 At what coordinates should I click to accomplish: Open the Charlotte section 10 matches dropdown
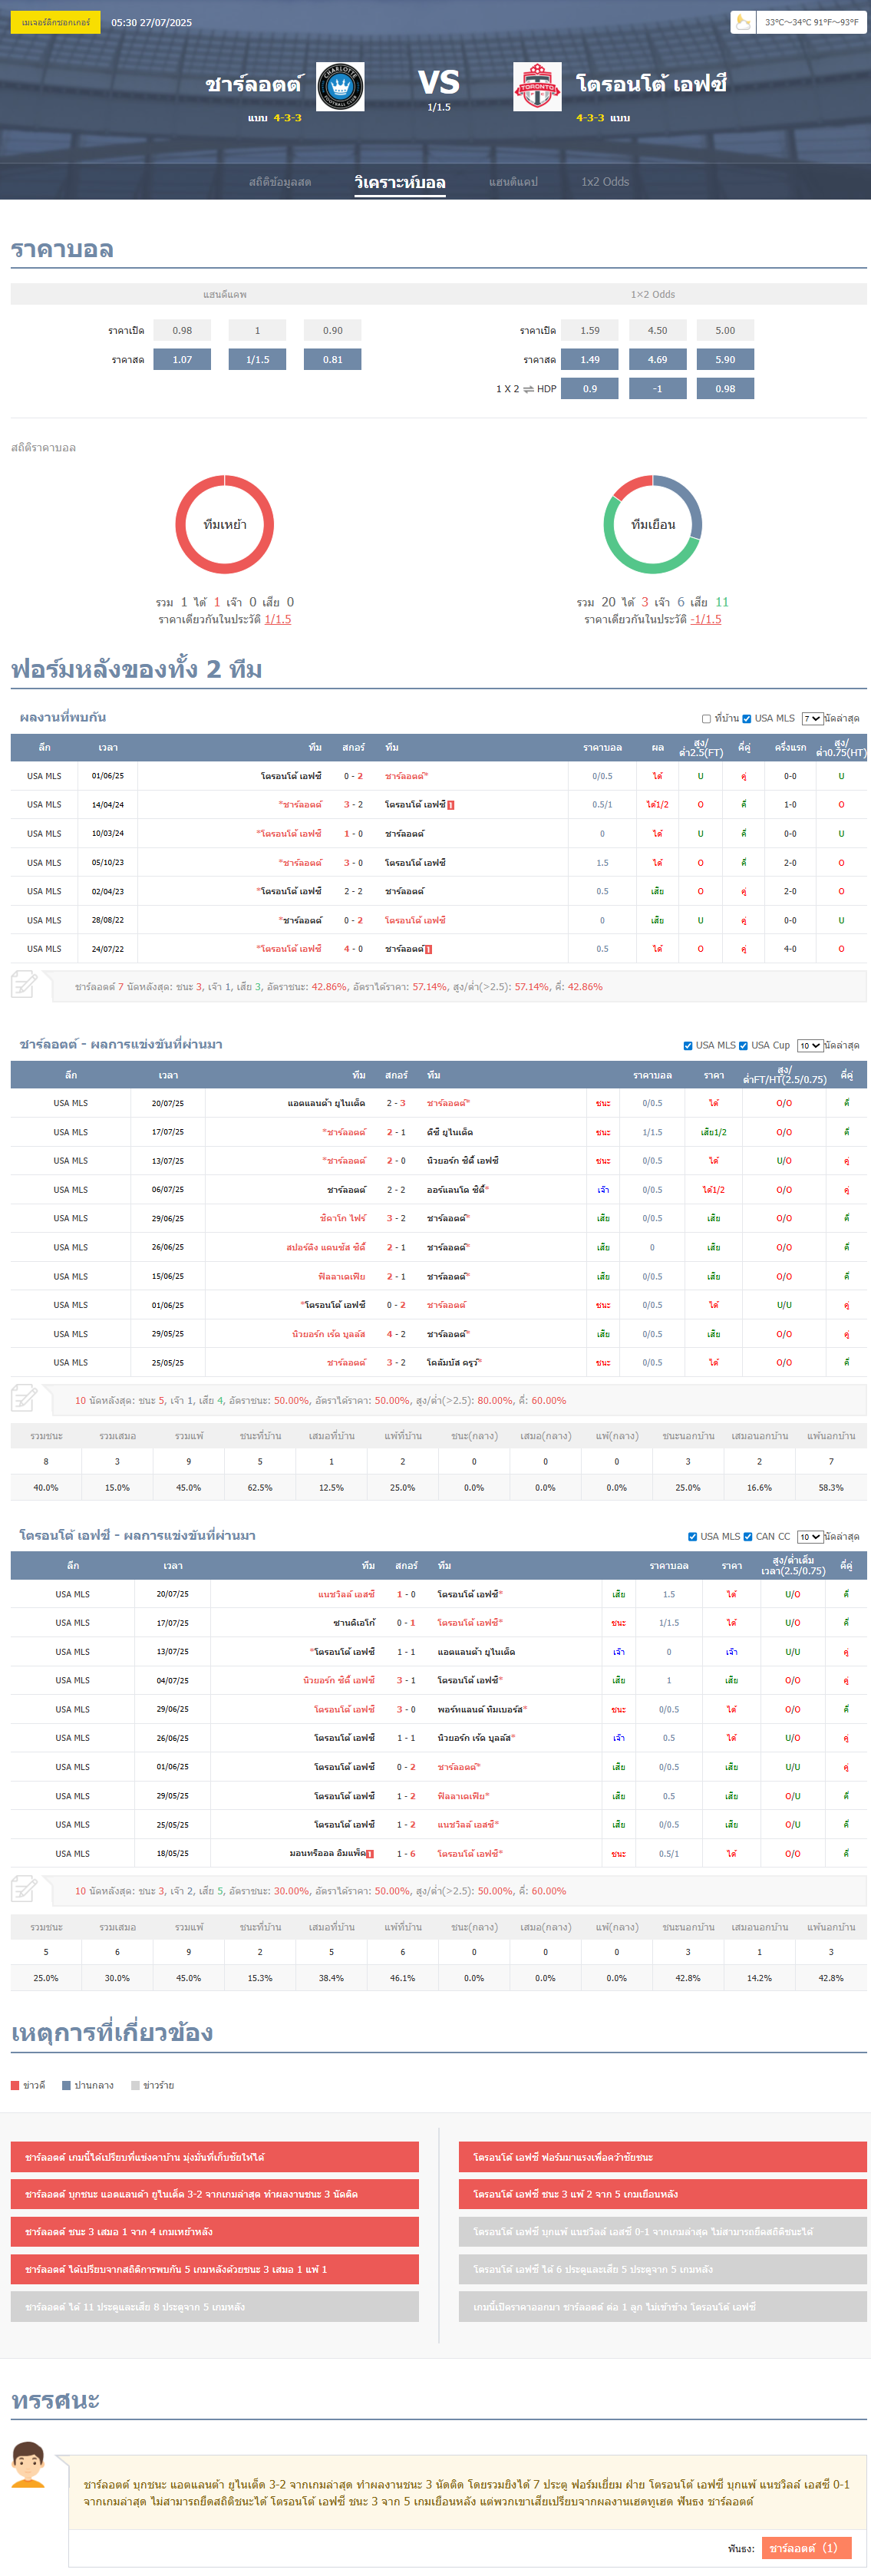[x=810, y=1046]
